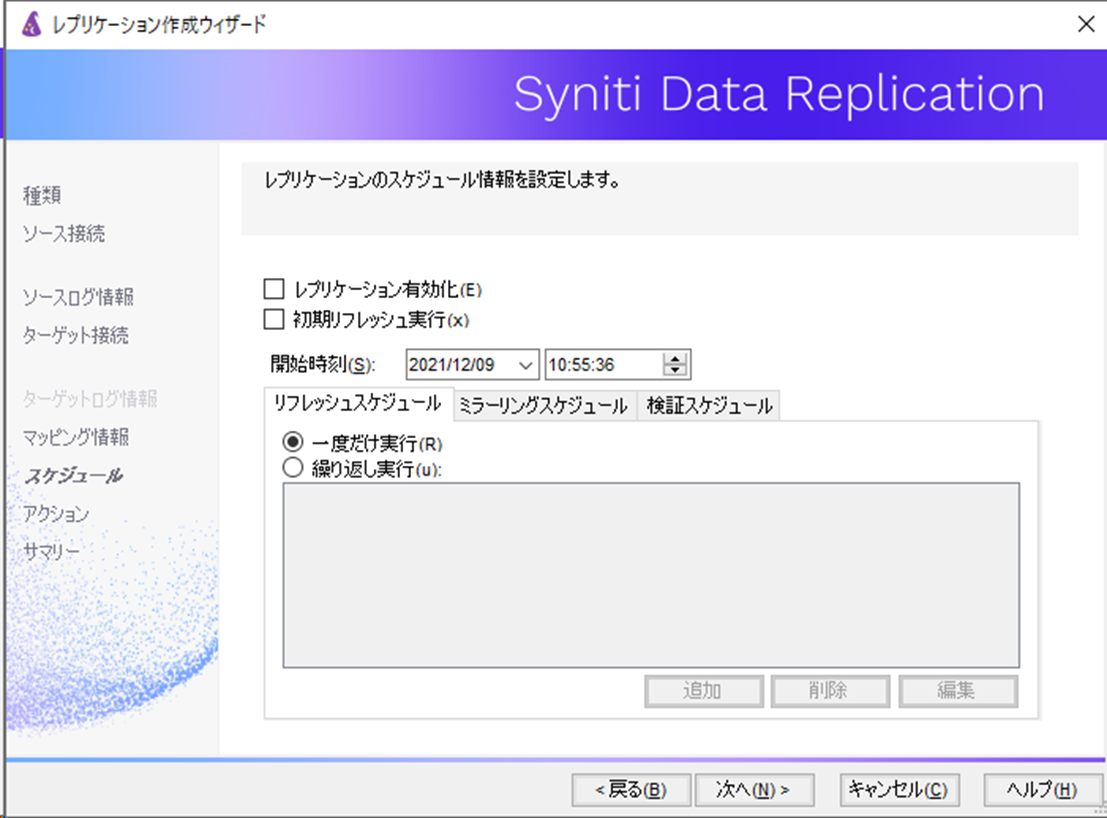Decrease start time with down spinner arrow
This screenshot has width=1107, height=818.
click(676, 371)
